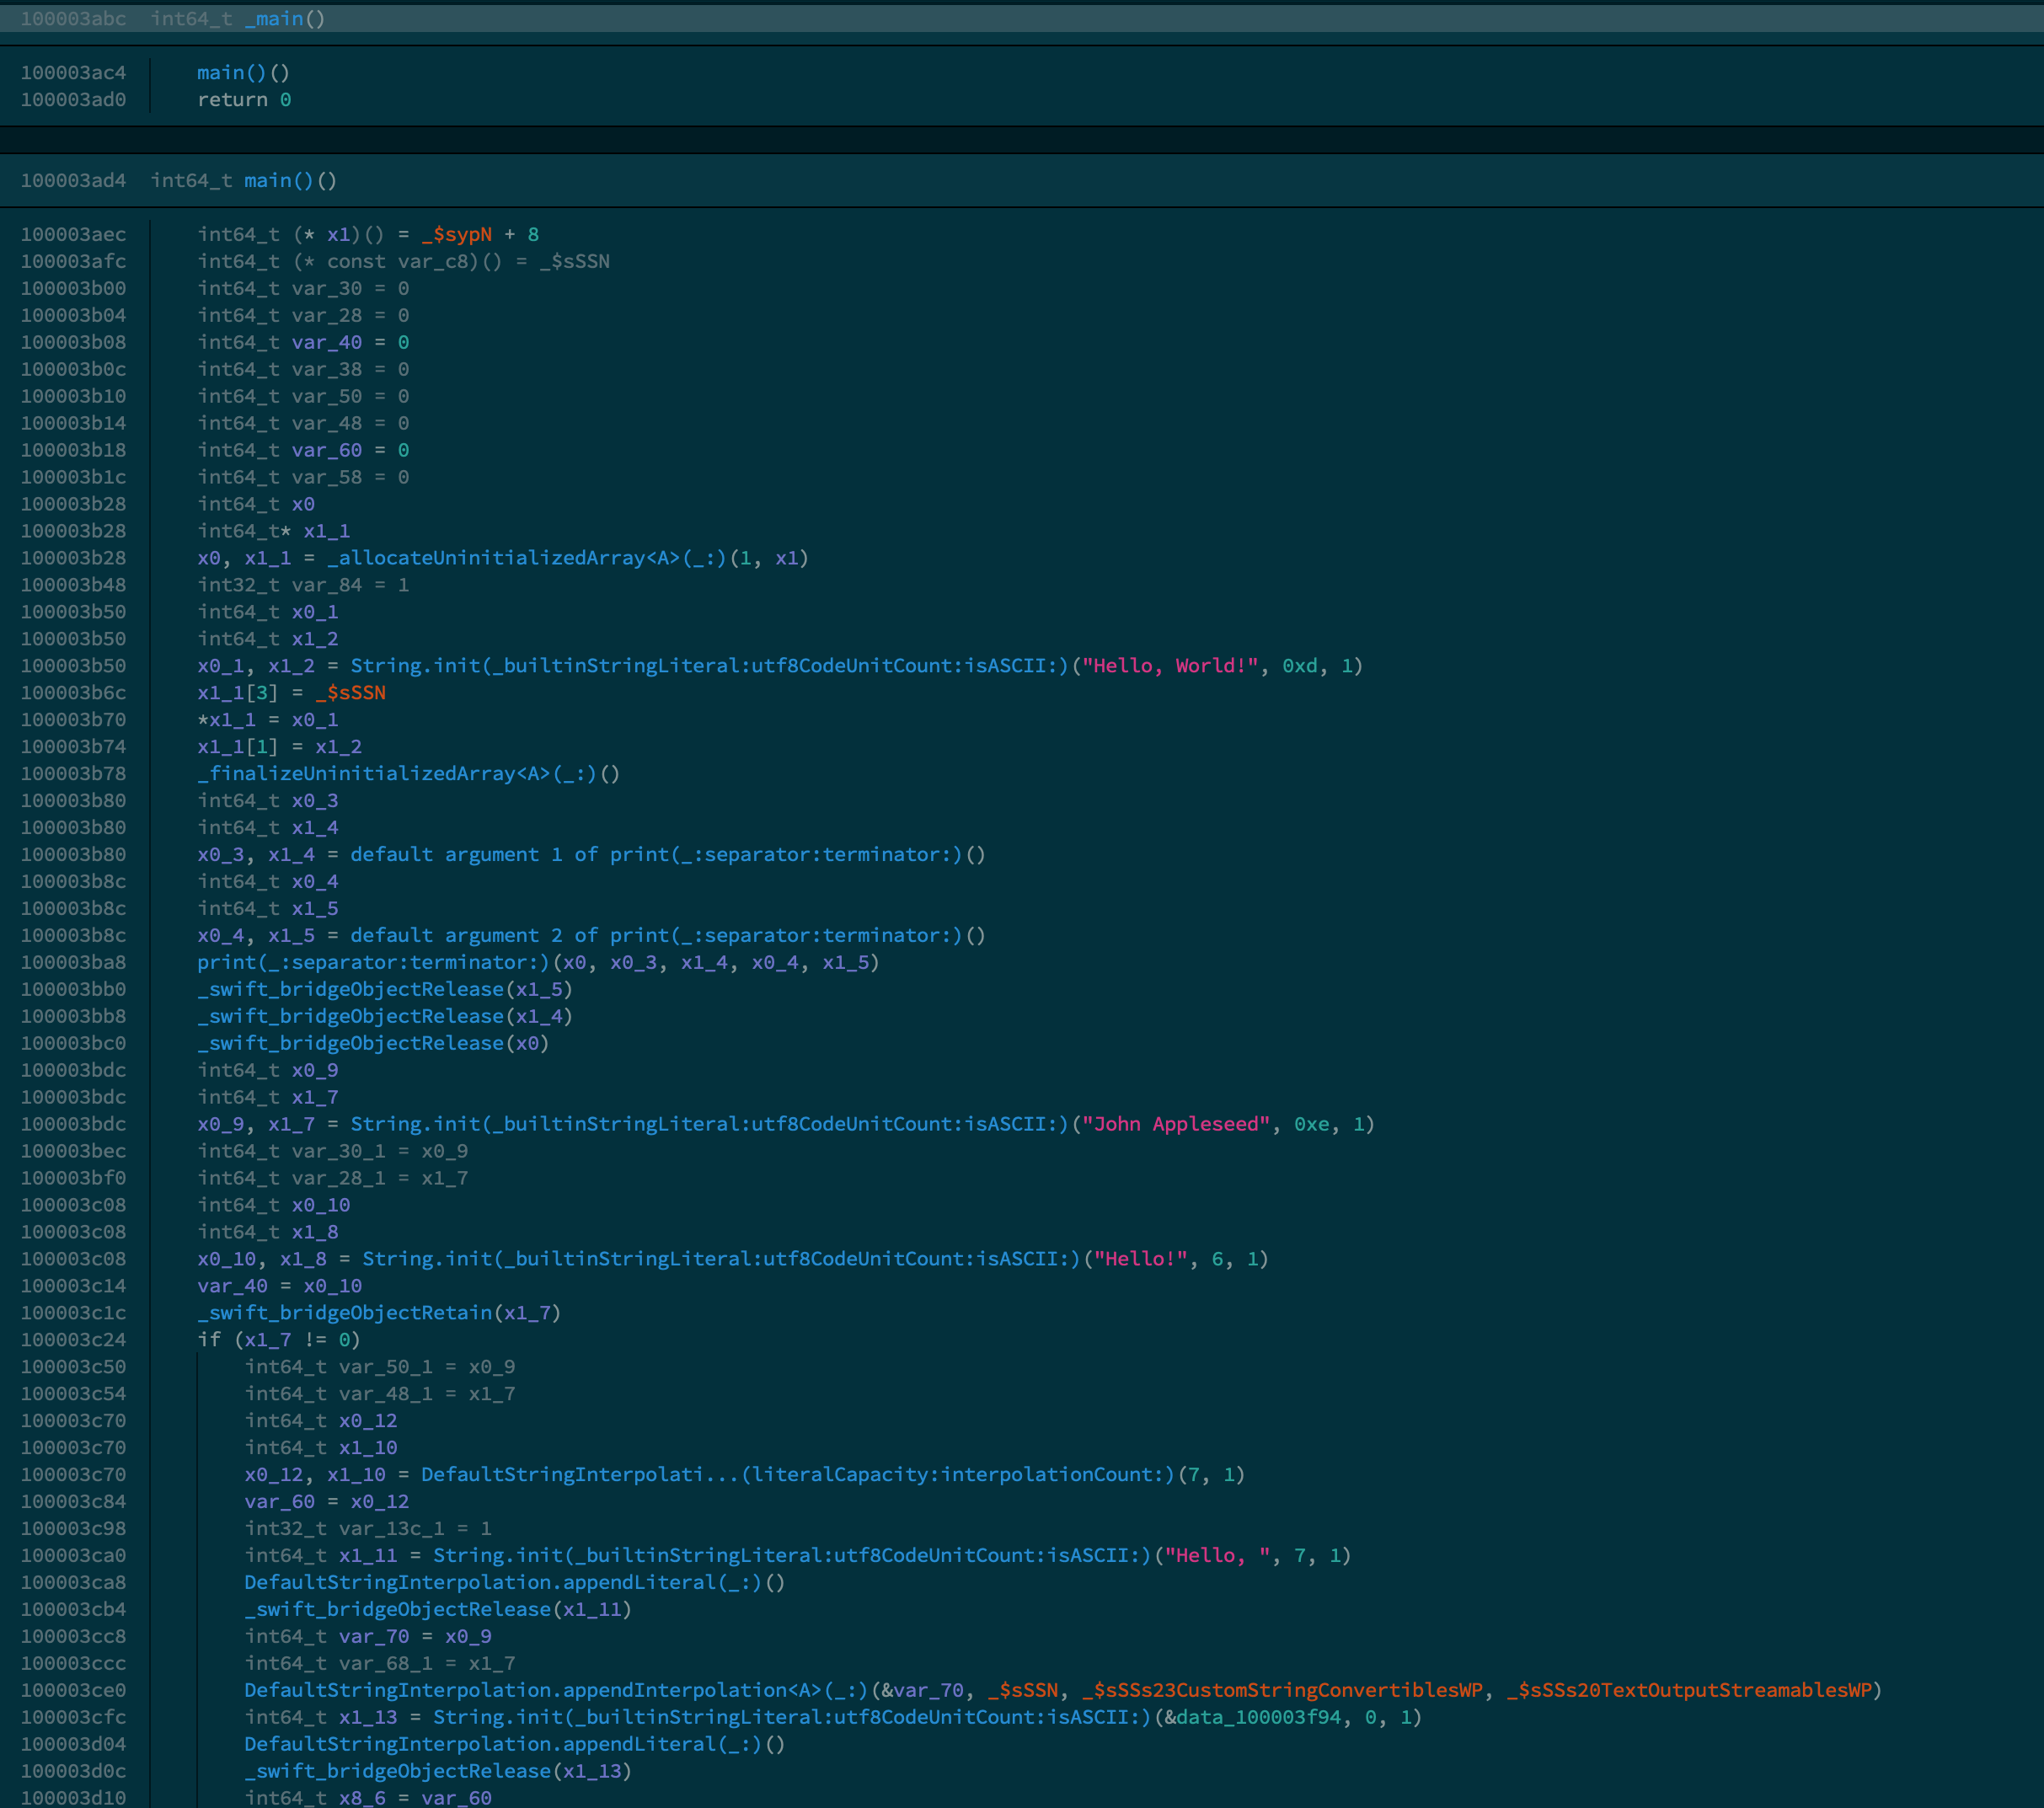The image size is (2044, 1808).
Task: Click _swift_bridgeObjectRelease(x1_11) call
Action: (438, 1611)
